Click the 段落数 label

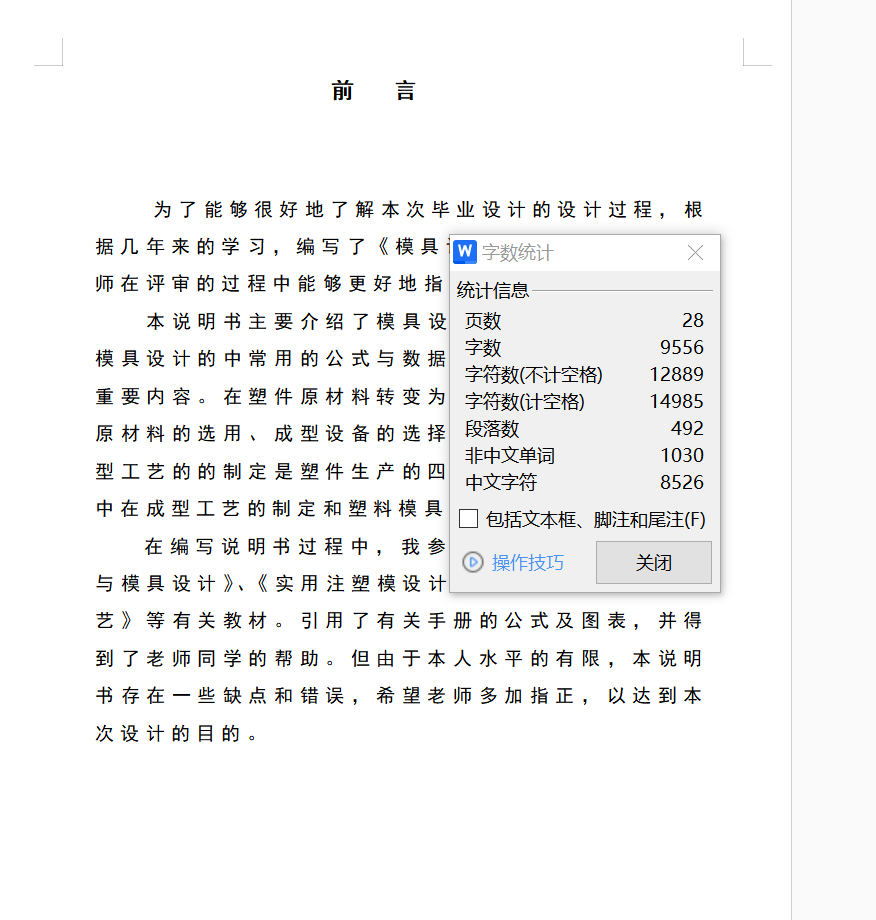(492, 429)
